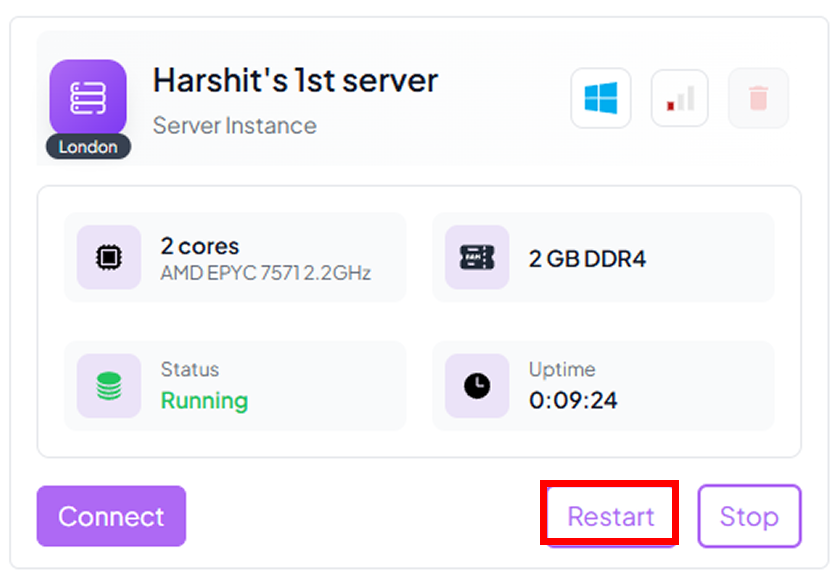Click the Server Instance subtitle
This screenshot has width=837, height=574.
pos(234,126)
